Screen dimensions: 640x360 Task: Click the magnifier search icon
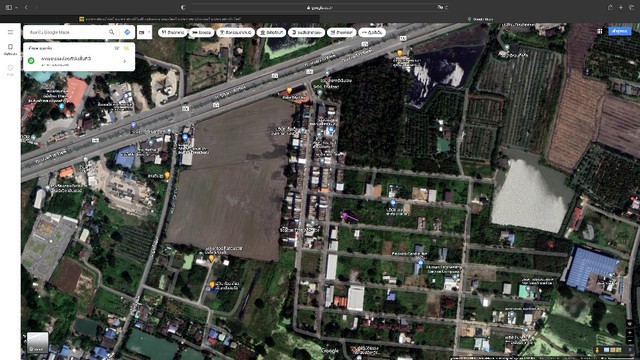click(x=111, y=32)
